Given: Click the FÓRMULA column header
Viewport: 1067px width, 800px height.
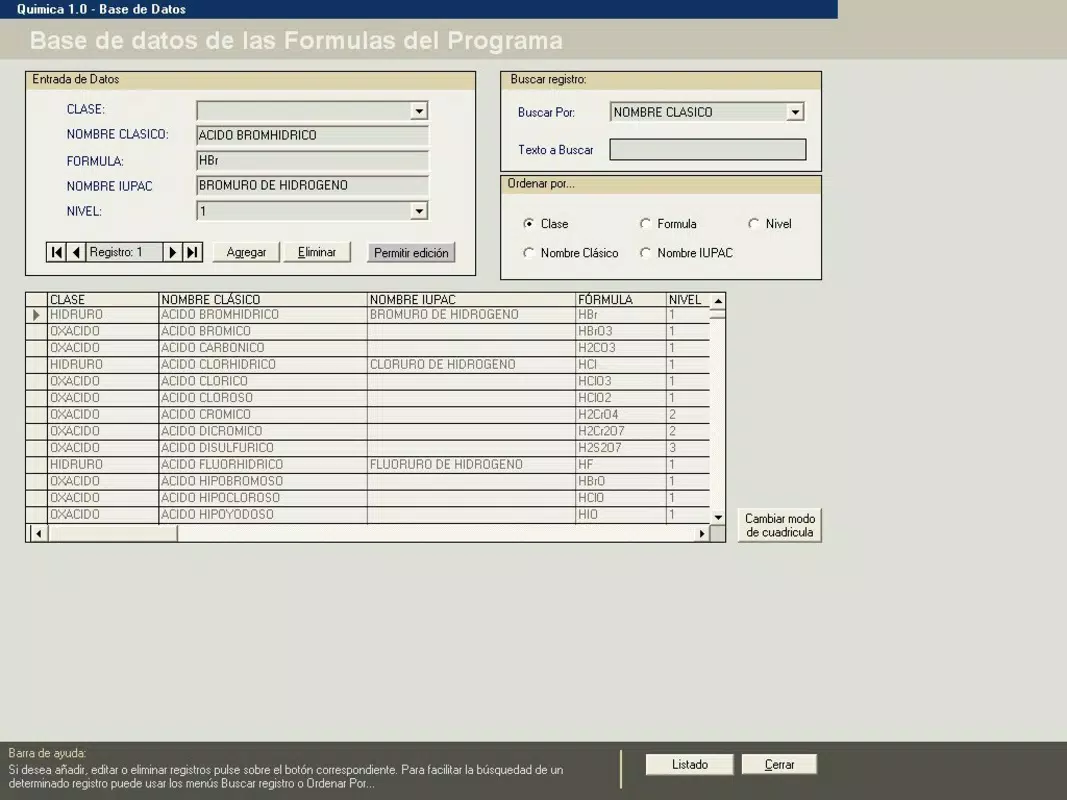Looking at the screenshot, I should [621, 300].
